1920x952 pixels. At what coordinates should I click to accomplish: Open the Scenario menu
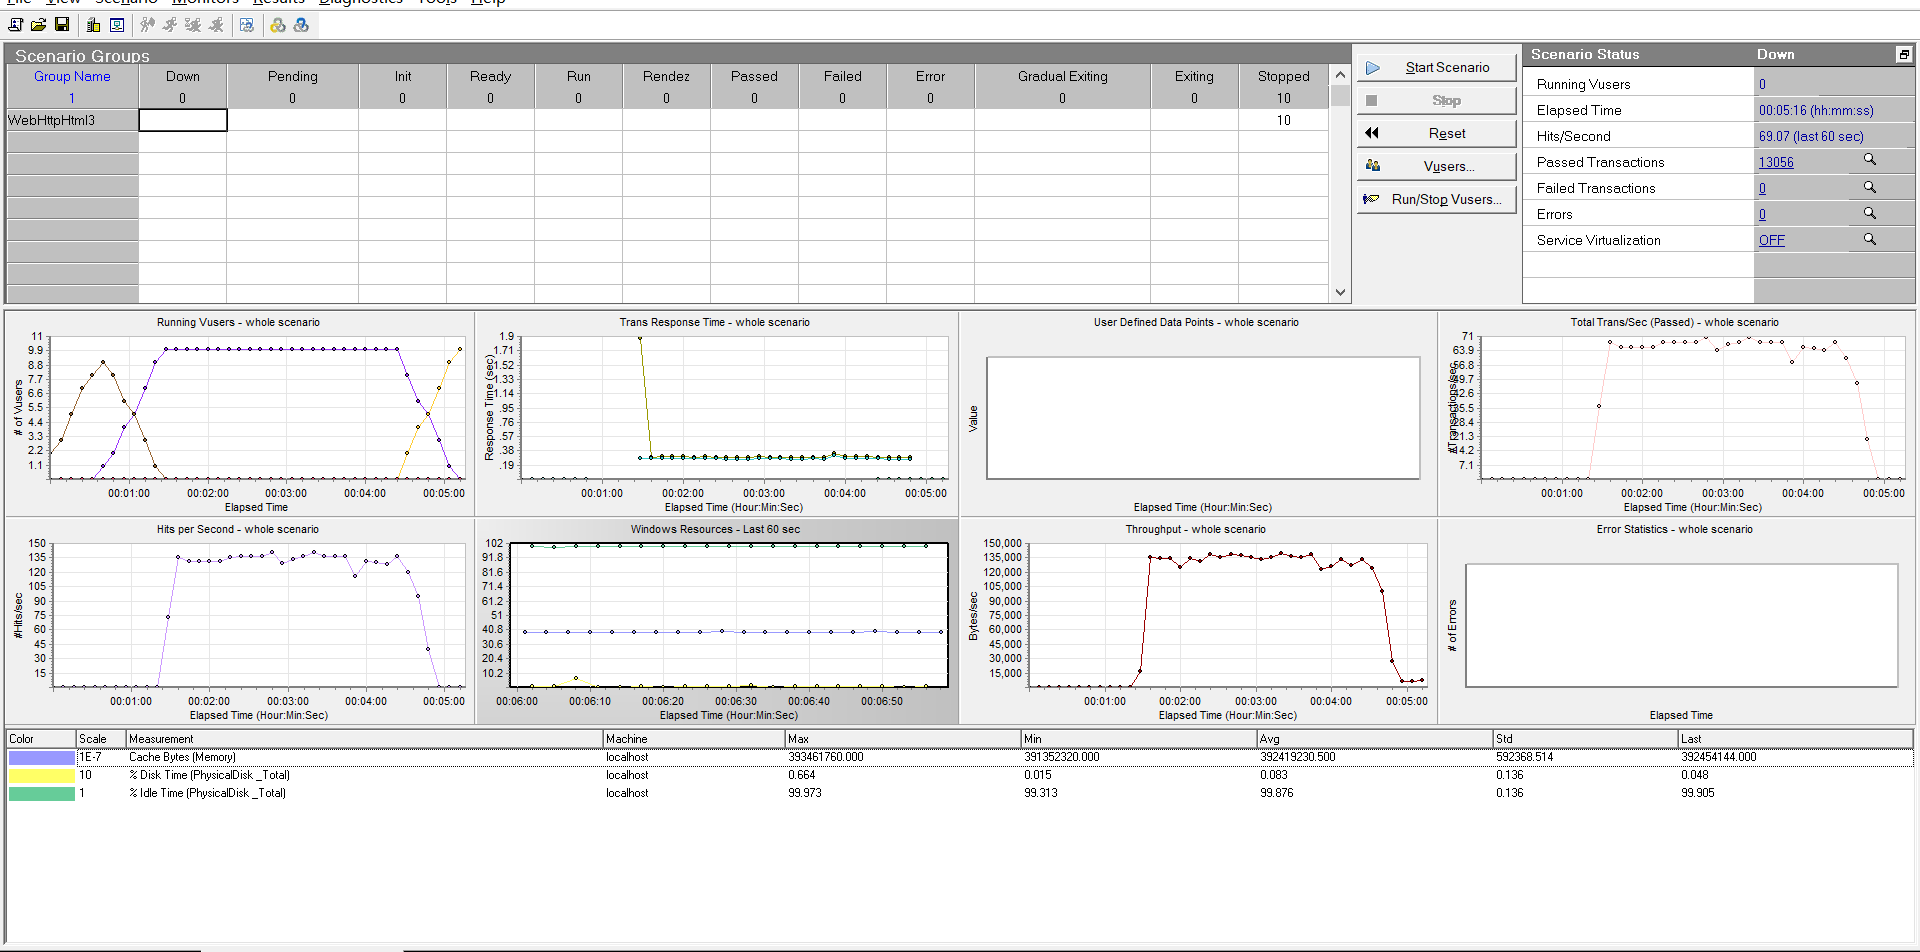pyautogui.click(x=126, y=3)
